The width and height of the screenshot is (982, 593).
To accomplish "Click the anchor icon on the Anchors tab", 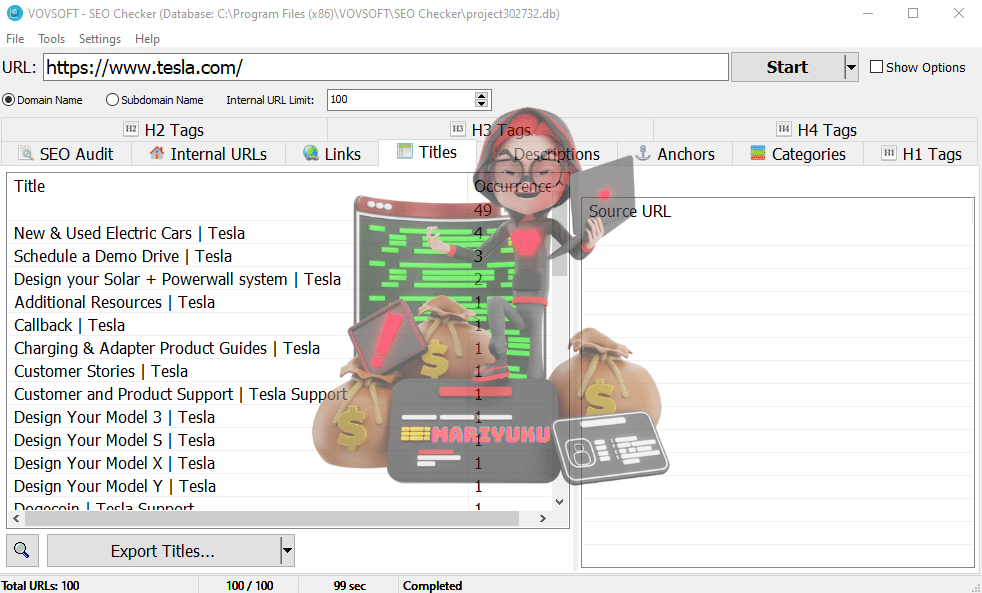I will click(641, 153).
